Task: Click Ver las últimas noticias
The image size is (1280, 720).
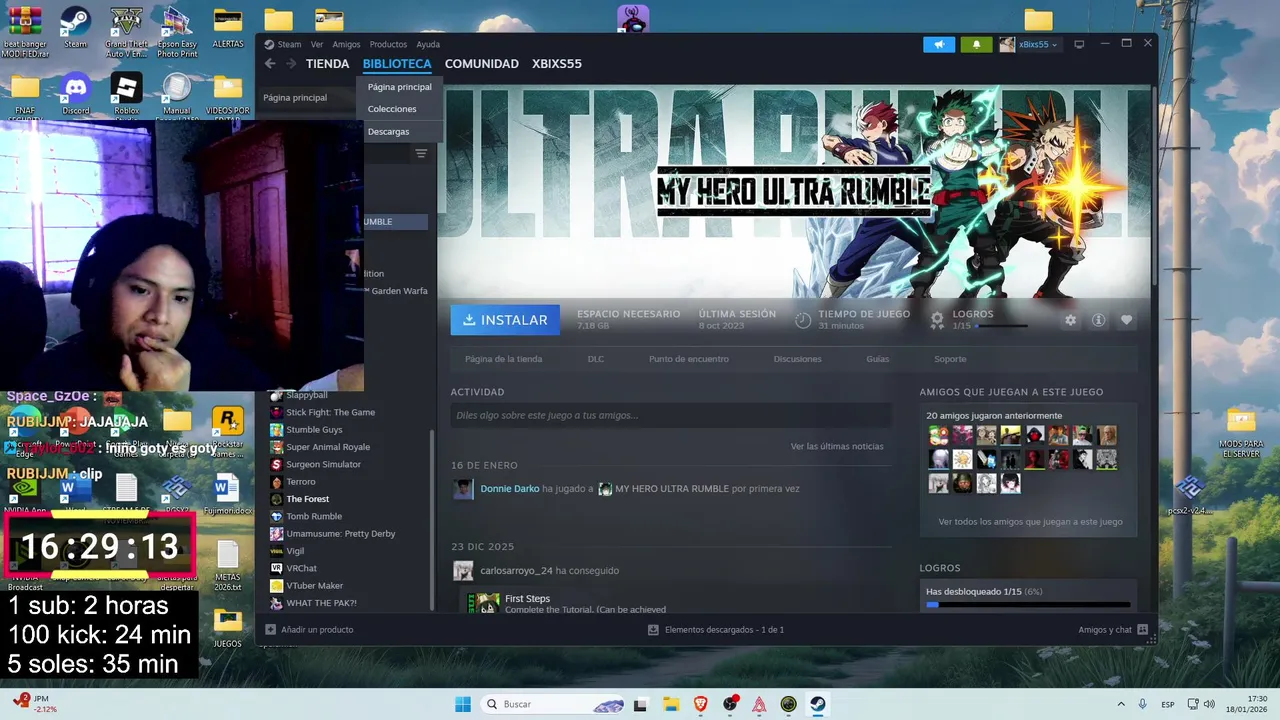Action: [837, 447]
